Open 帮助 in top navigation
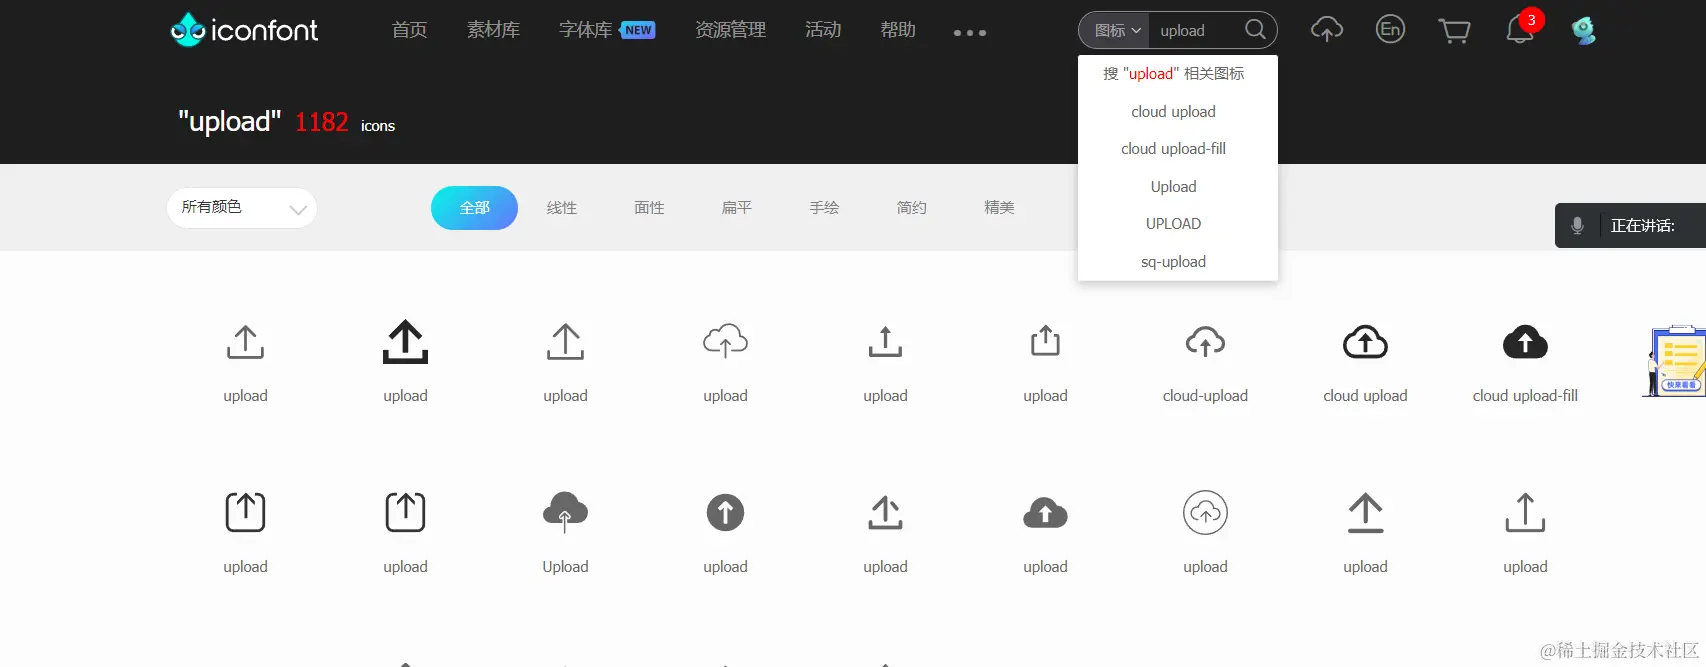 898,30
